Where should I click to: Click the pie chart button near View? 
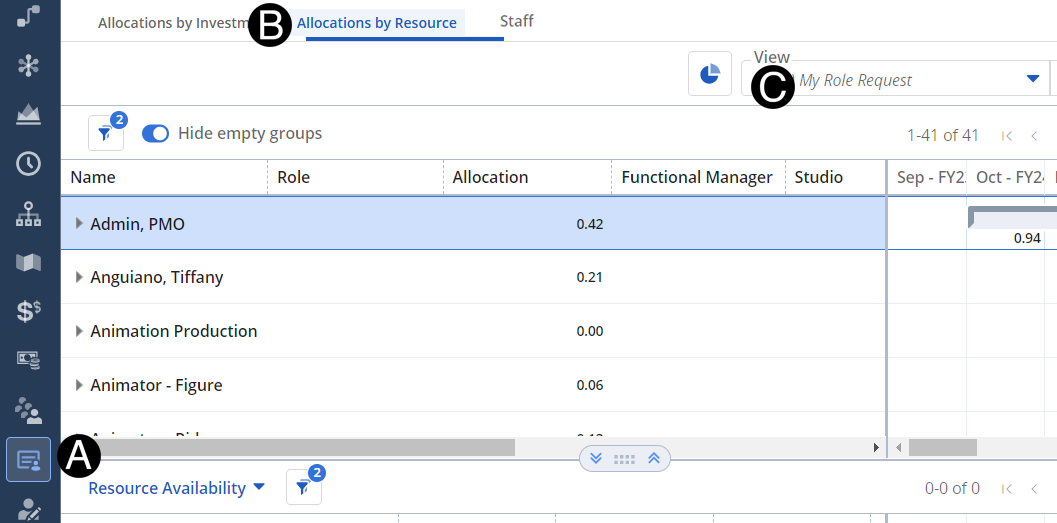(710, 75)
